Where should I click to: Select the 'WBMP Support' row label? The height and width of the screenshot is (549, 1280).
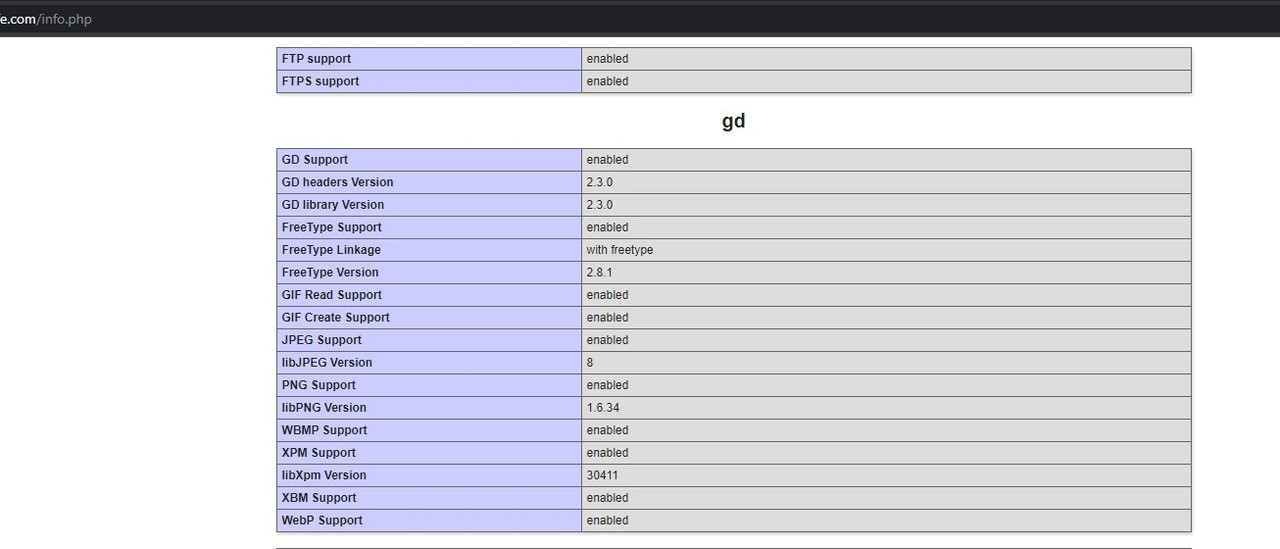tap(429, 430)
